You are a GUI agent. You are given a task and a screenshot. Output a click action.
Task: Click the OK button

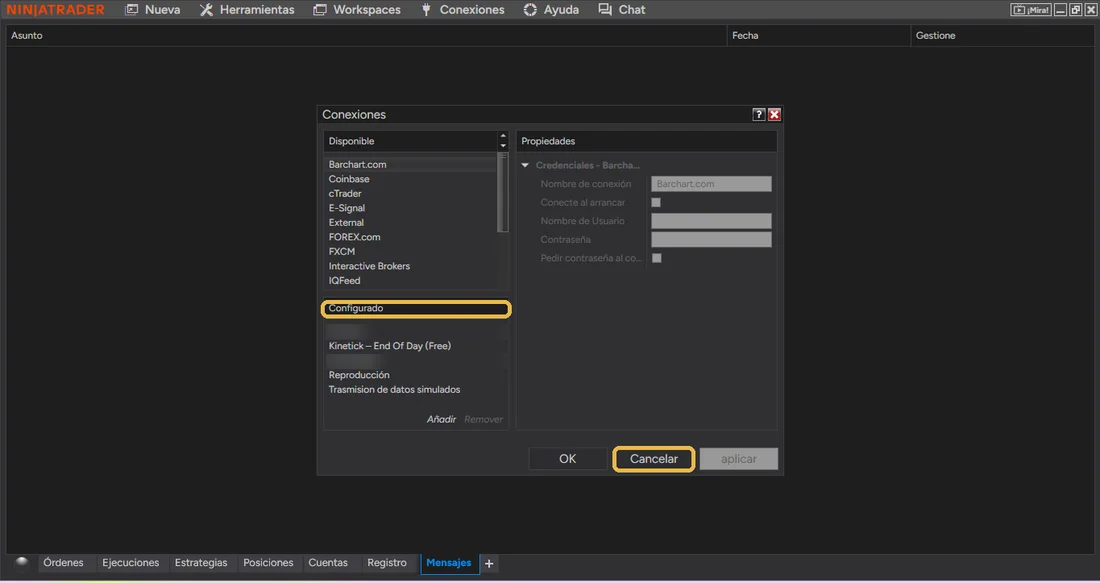coord(568,459)
